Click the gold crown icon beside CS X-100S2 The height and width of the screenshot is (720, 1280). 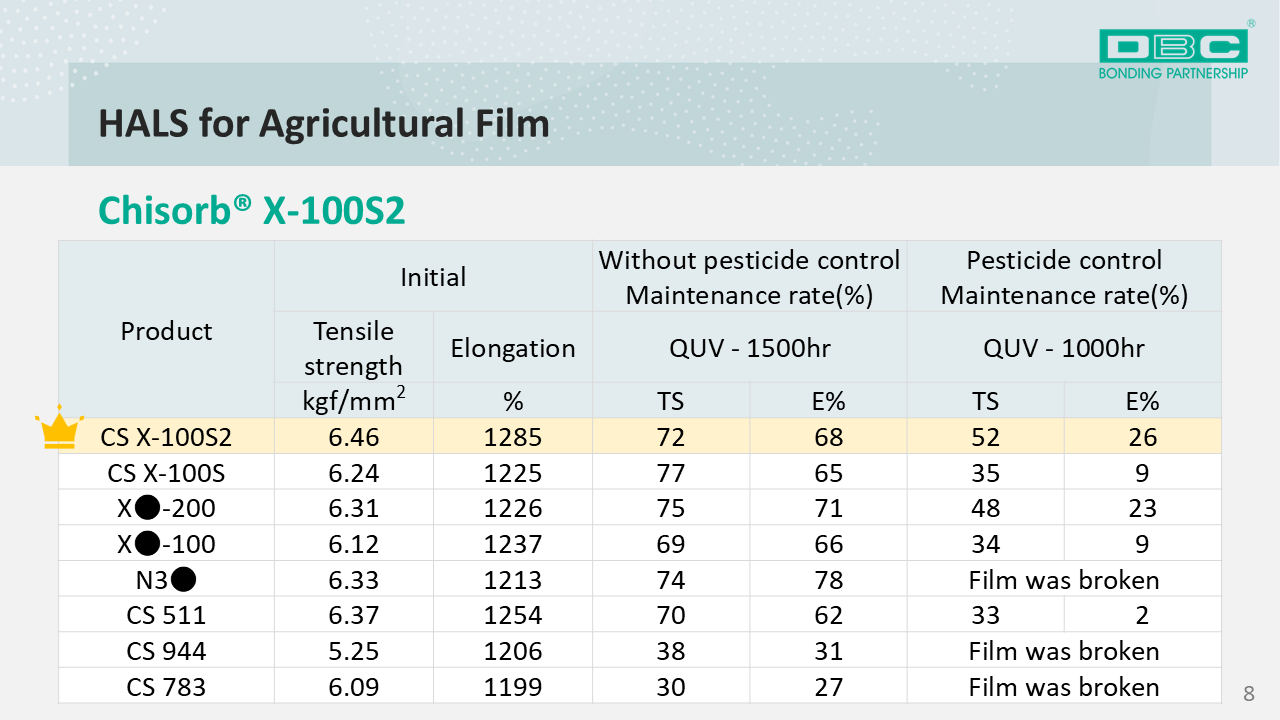59,430
